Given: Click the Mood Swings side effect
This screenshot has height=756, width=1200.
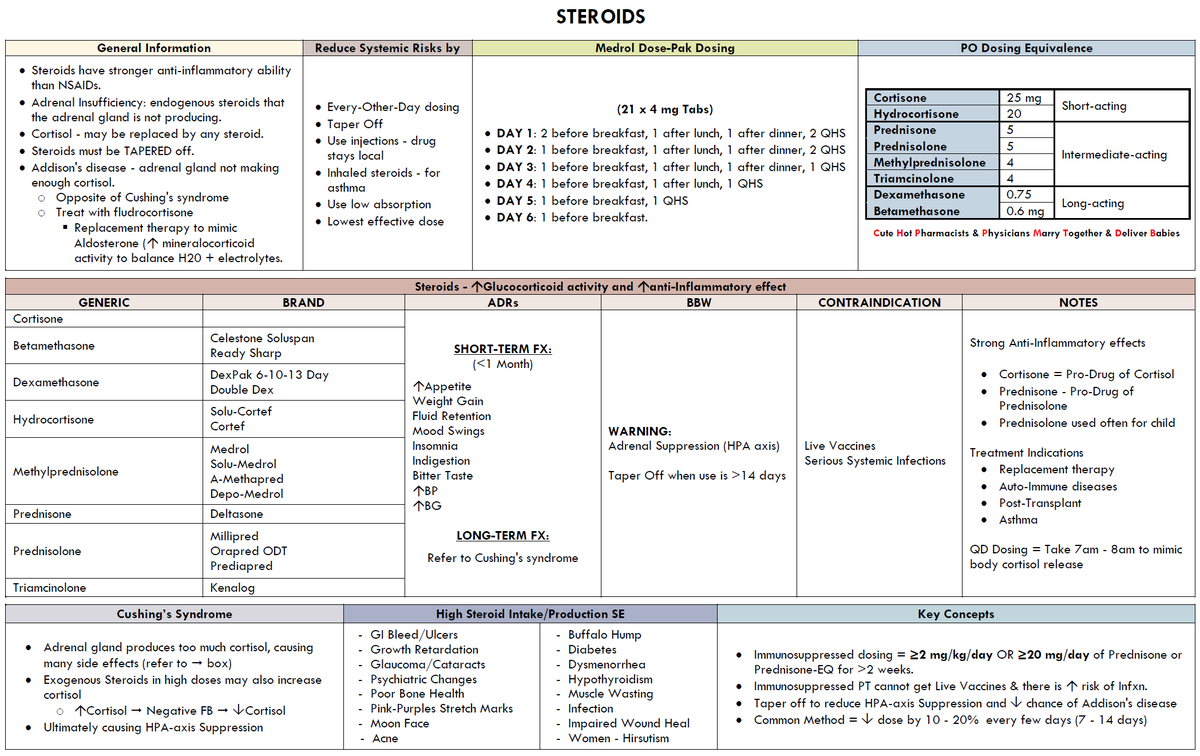Looking at the screenshot, I should 449,431.
